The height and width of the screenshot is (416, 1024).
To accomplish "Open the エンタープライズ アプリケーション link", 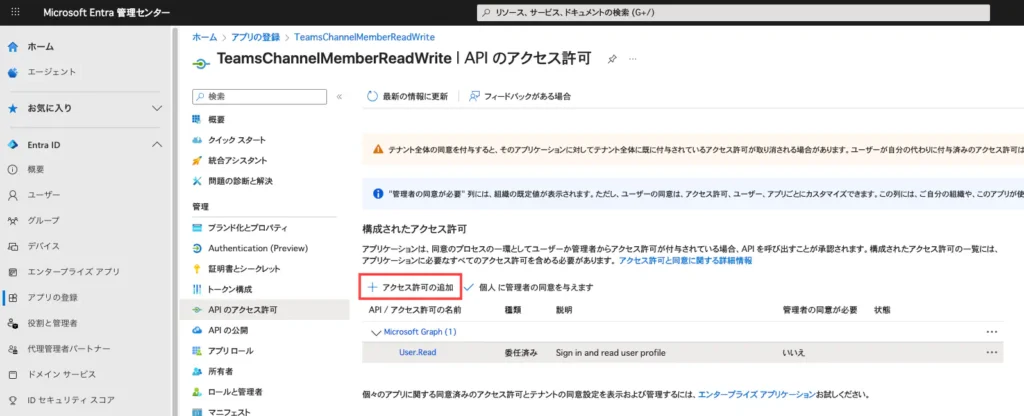I will click(756, 395).
